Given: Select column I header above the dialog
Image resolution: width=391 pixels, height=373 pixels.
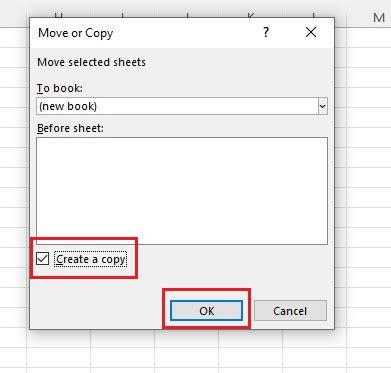Looking at the screenshot, I should coord(123,15).
